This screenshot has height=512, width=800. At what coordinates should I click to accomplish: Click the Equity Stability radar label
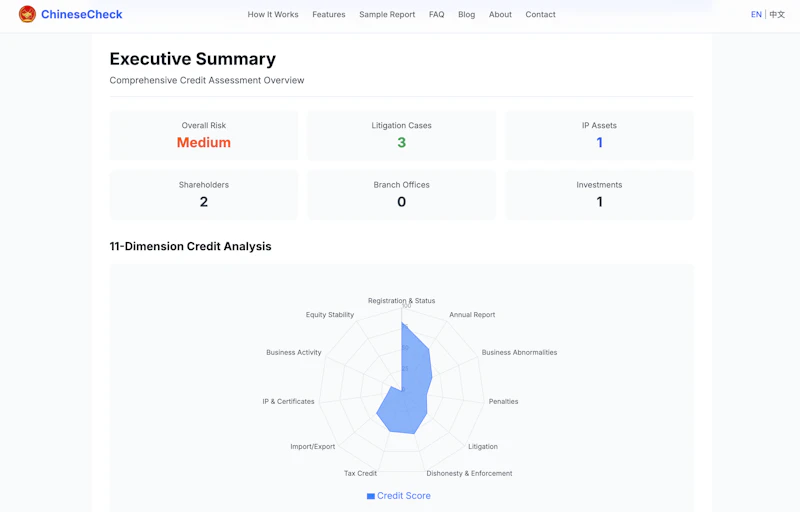coord(330,315)
